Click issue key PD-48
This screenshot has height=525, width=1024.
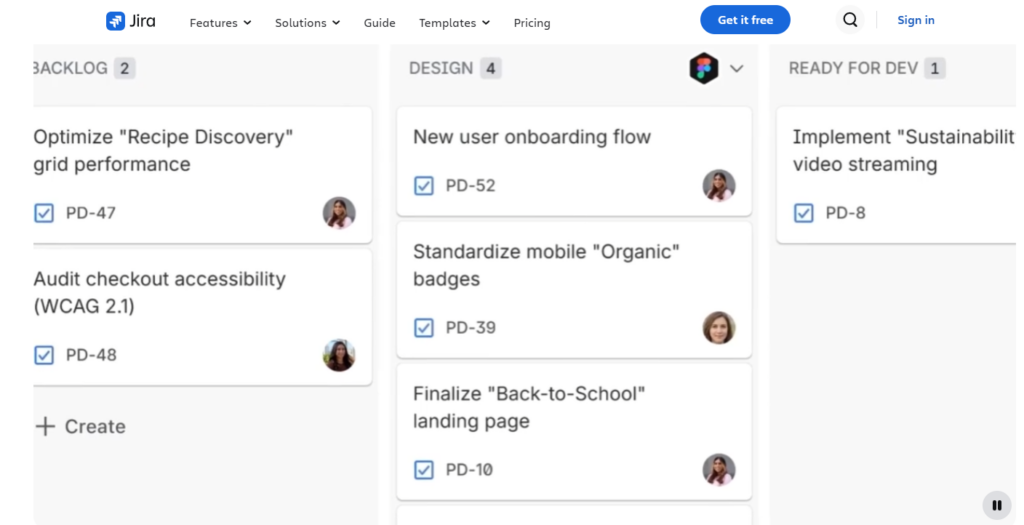click(91, 355)
